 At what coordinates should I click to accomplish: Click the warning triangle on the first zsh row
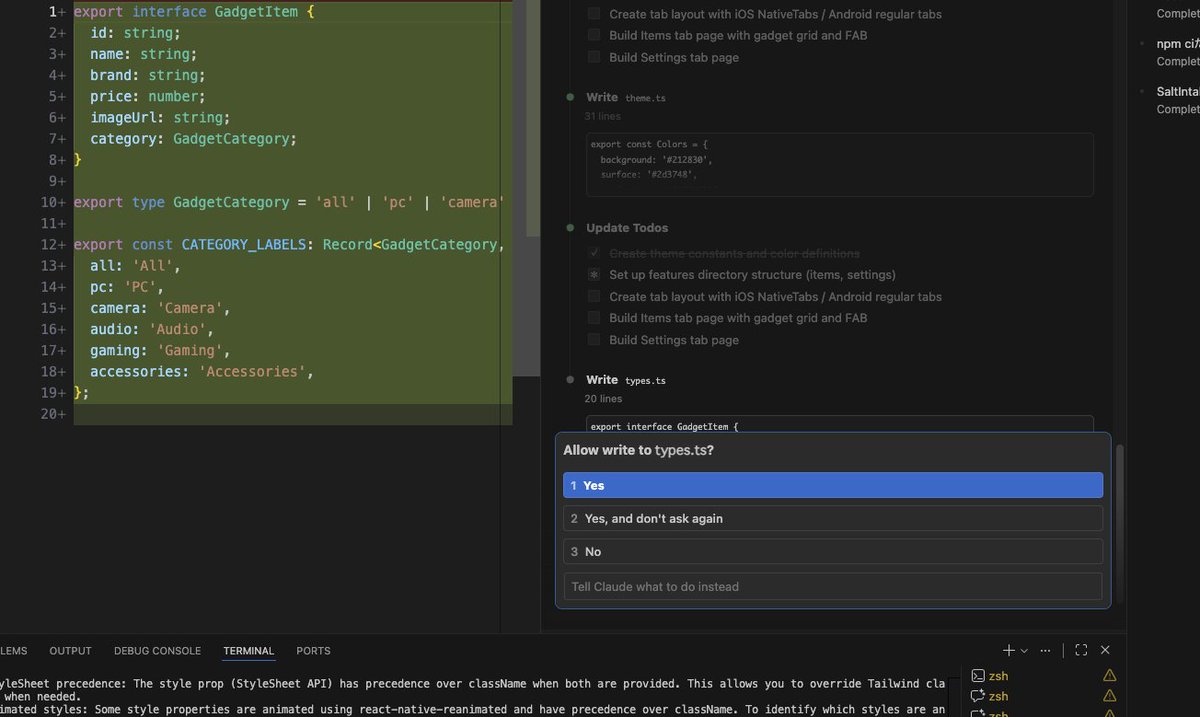[x=1109, y=676]
